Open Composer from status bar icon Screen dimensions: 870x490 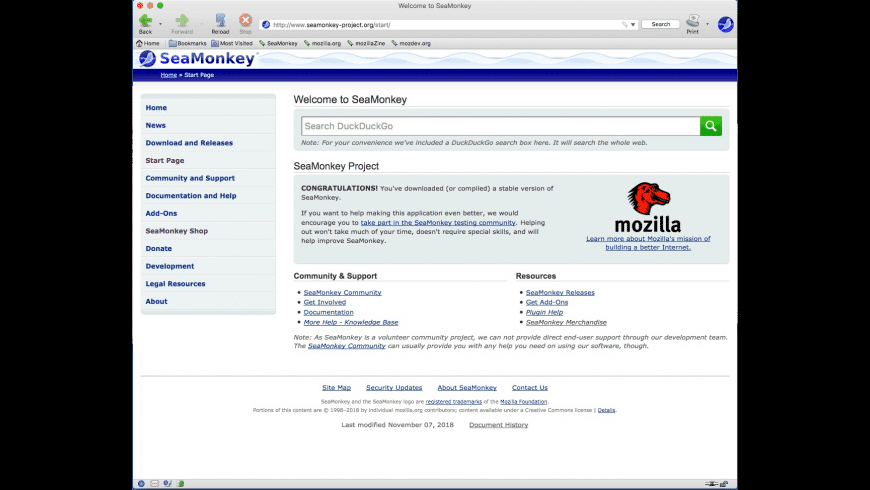(168, 484)
